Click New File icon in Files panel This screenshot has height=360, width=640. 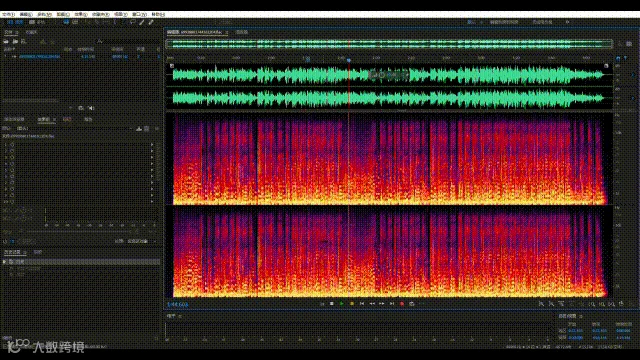(x=23, y=41)
